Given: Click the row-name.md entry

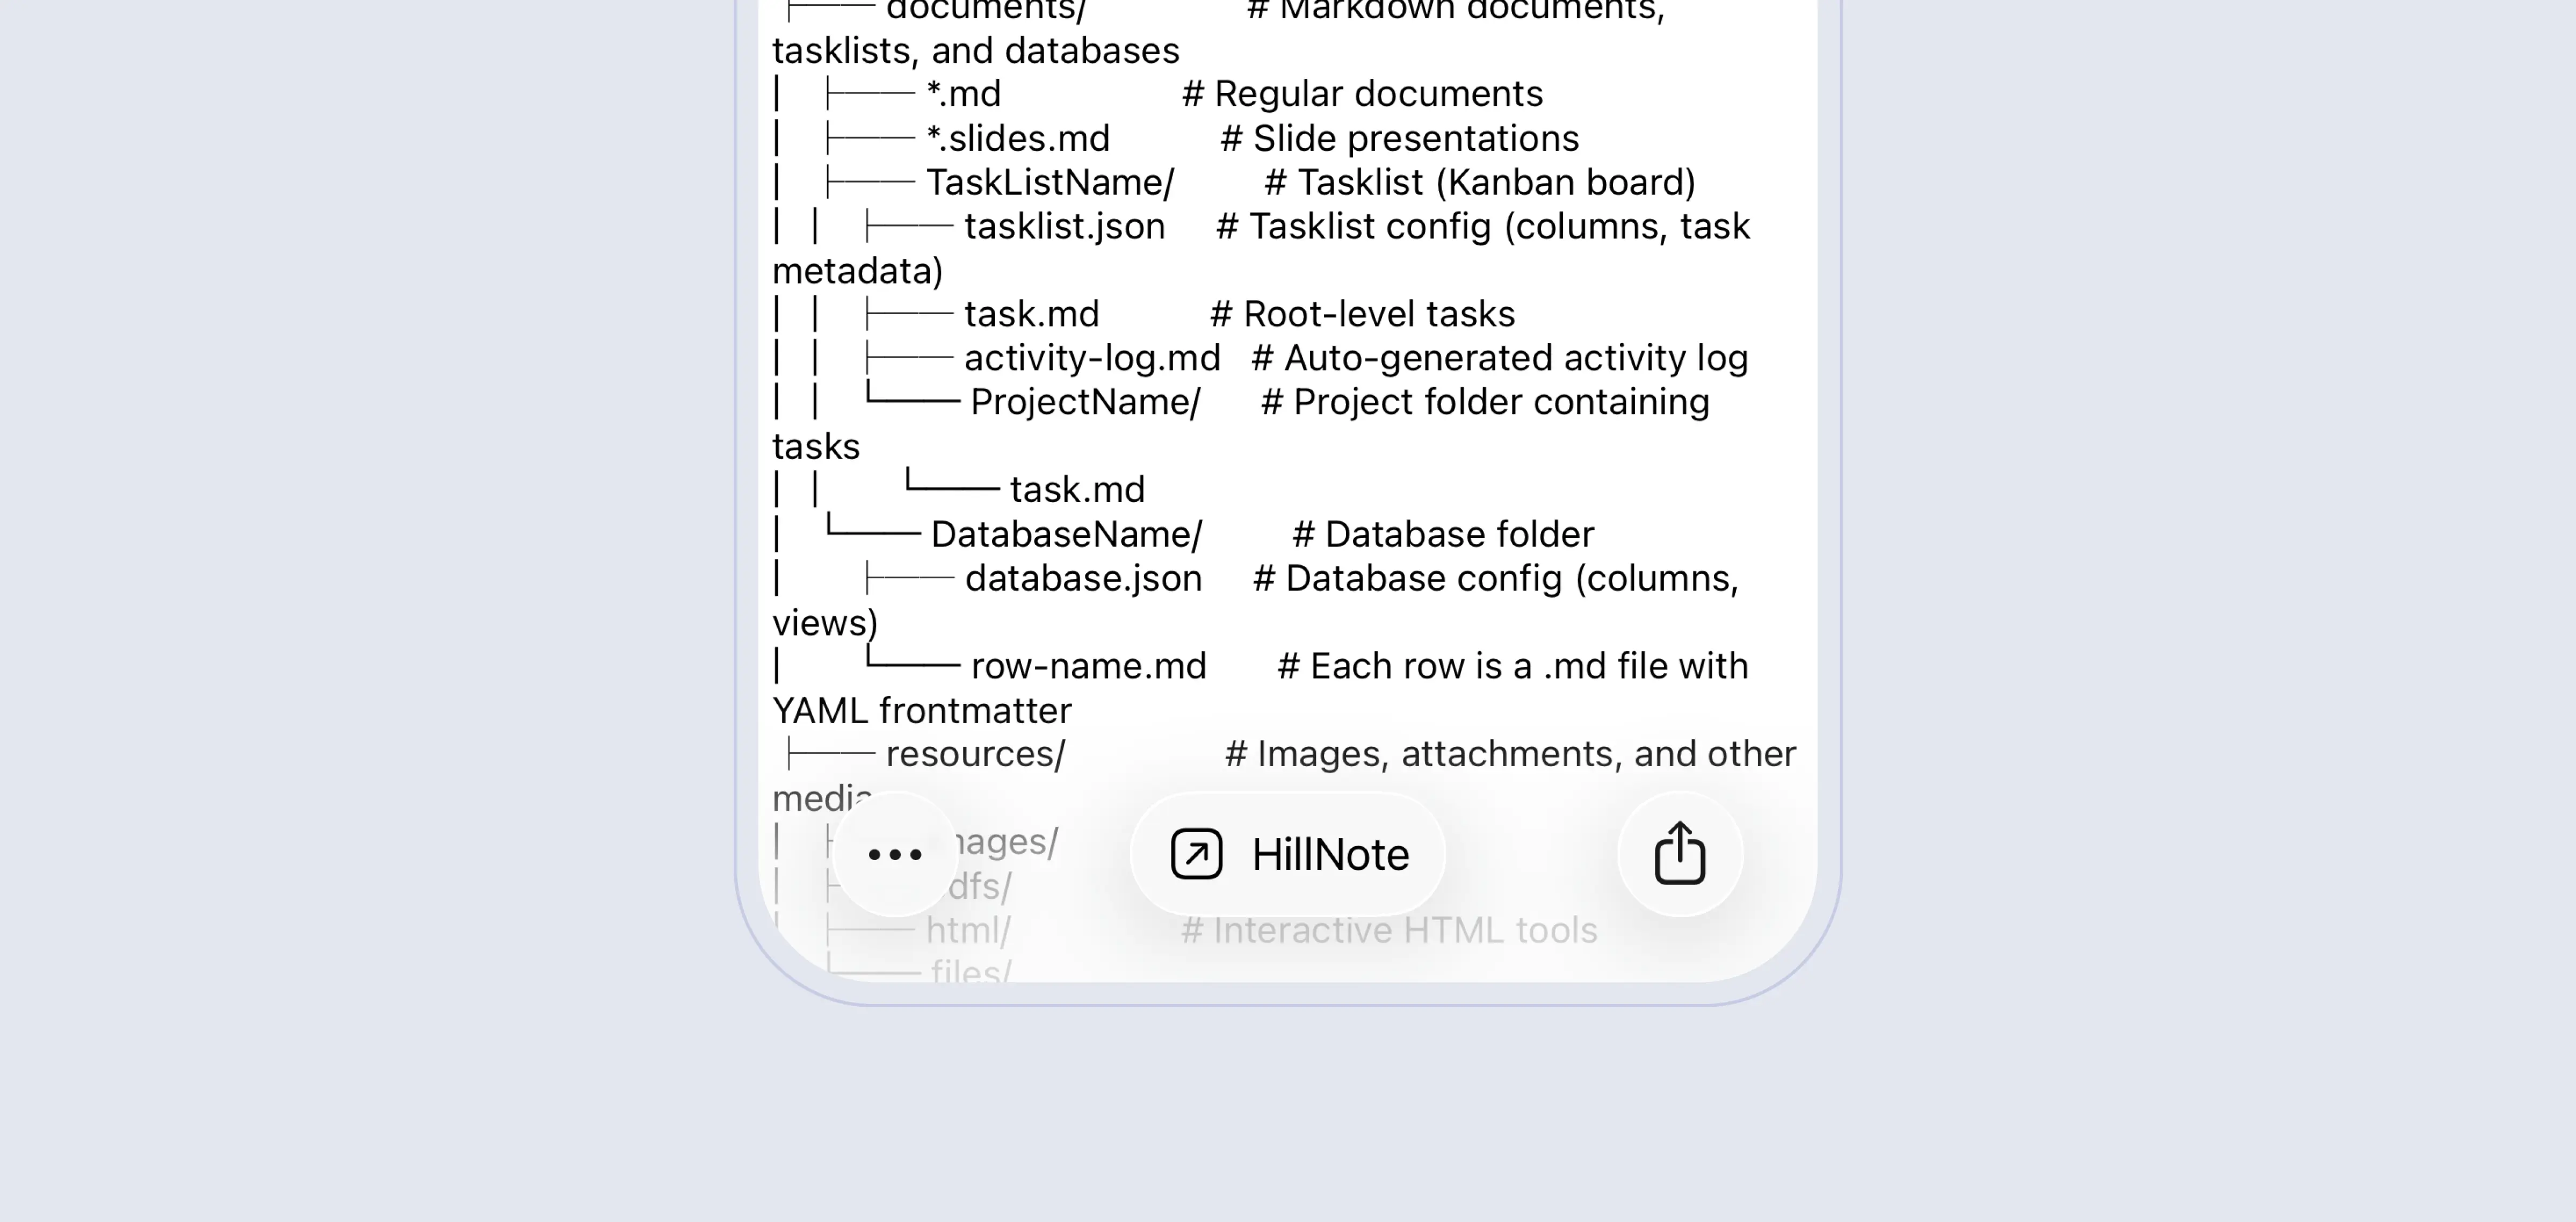Looking at the screenshot, I should 1088,666.
